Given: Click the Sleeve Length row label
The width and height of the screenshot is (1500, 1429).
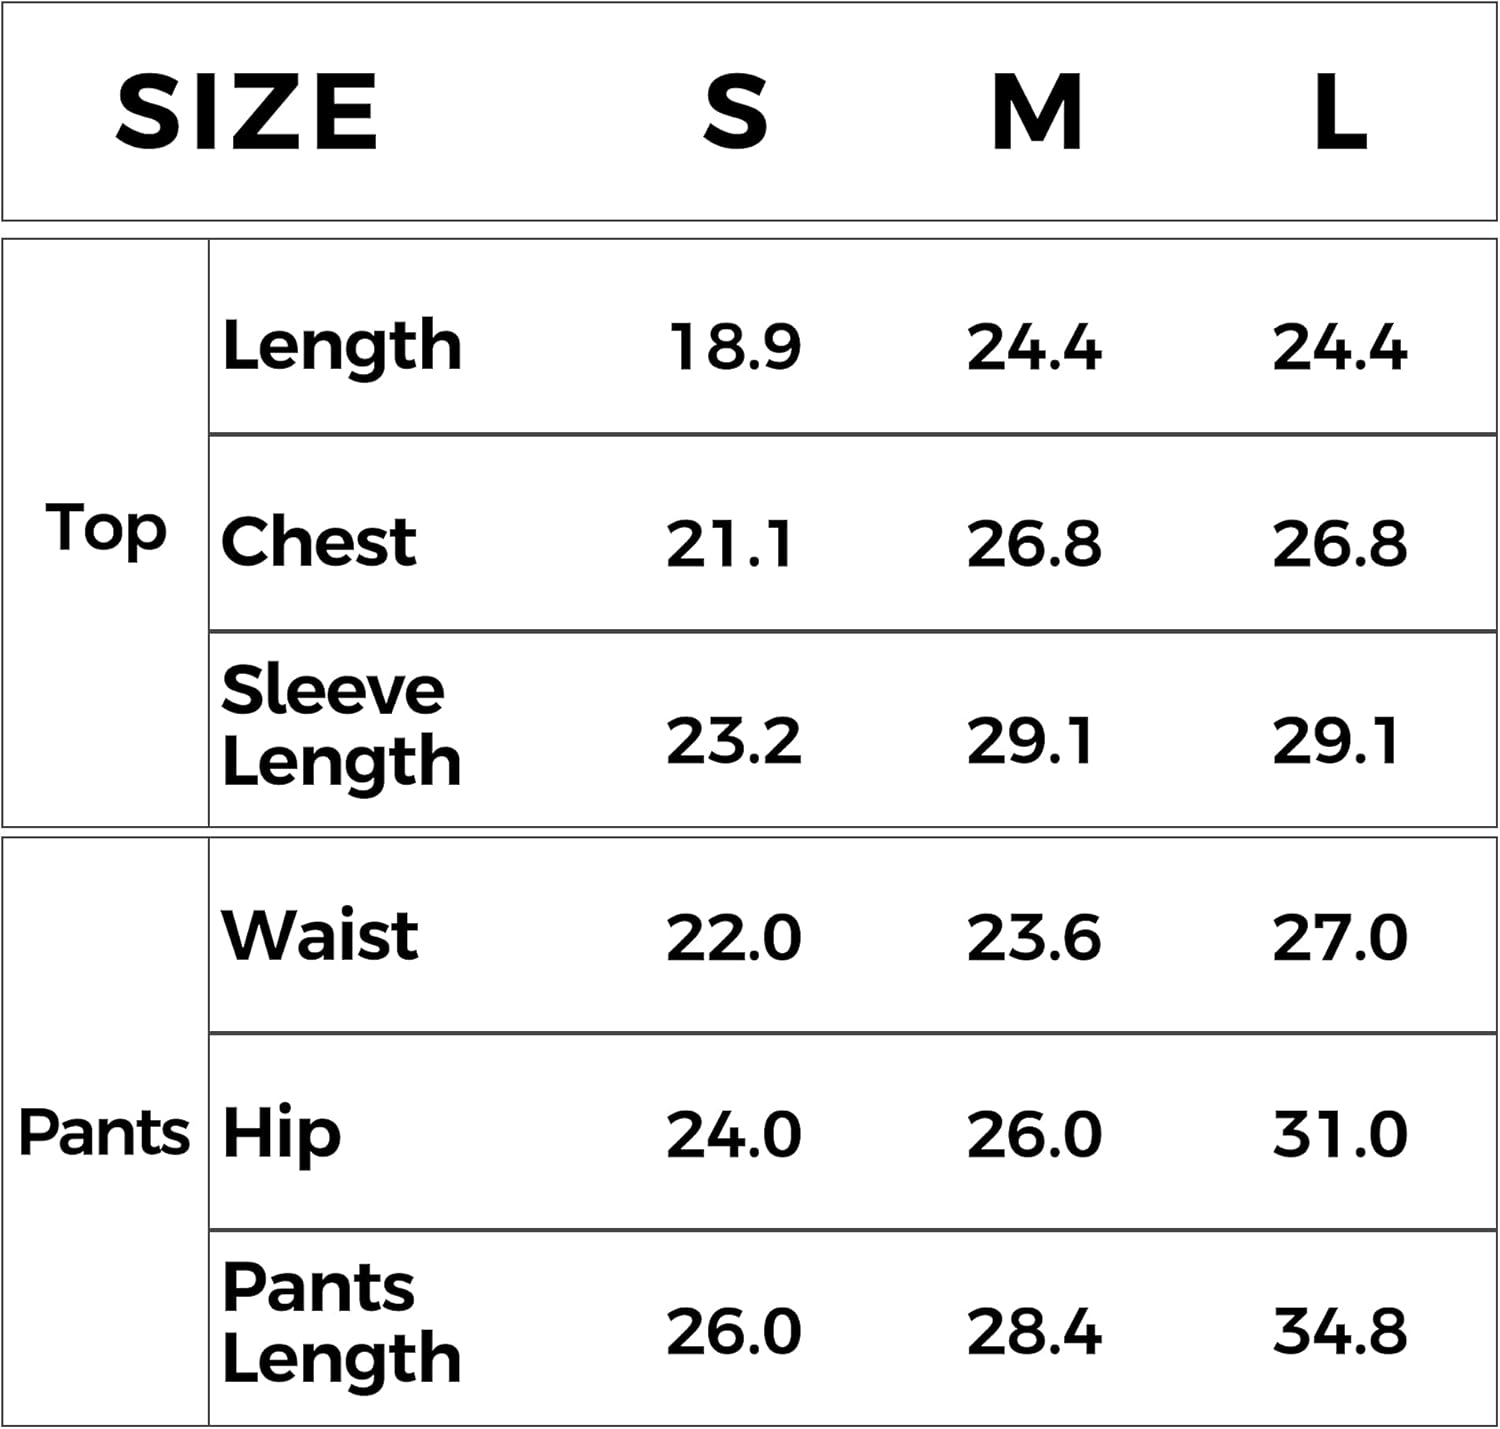Looking at the screenshot, I should 342,726.
